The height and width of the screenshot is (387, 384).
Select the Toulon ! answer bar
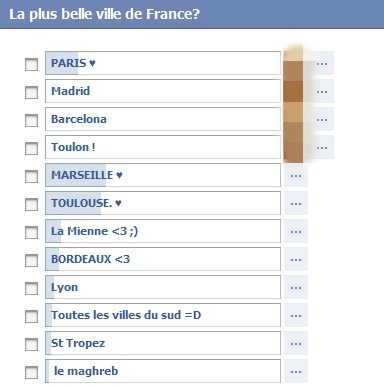pyautogui.click(x=163, y=147)
